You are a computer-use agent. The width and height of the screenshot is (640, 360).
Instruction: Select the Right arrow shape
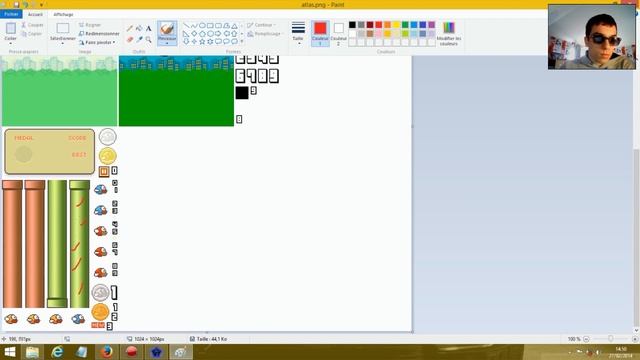click(218, 33)
